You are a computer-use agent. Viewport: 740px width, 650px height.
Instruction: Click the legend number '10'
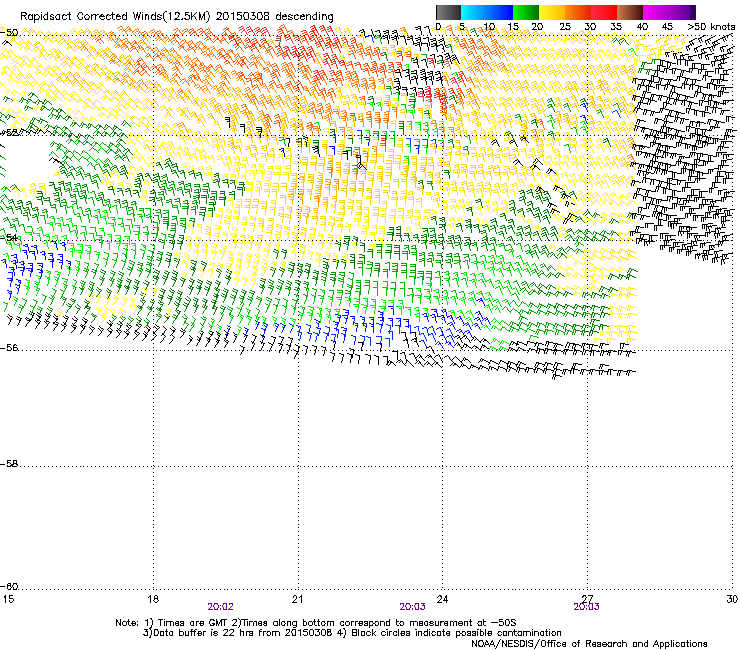coord(489,27)
